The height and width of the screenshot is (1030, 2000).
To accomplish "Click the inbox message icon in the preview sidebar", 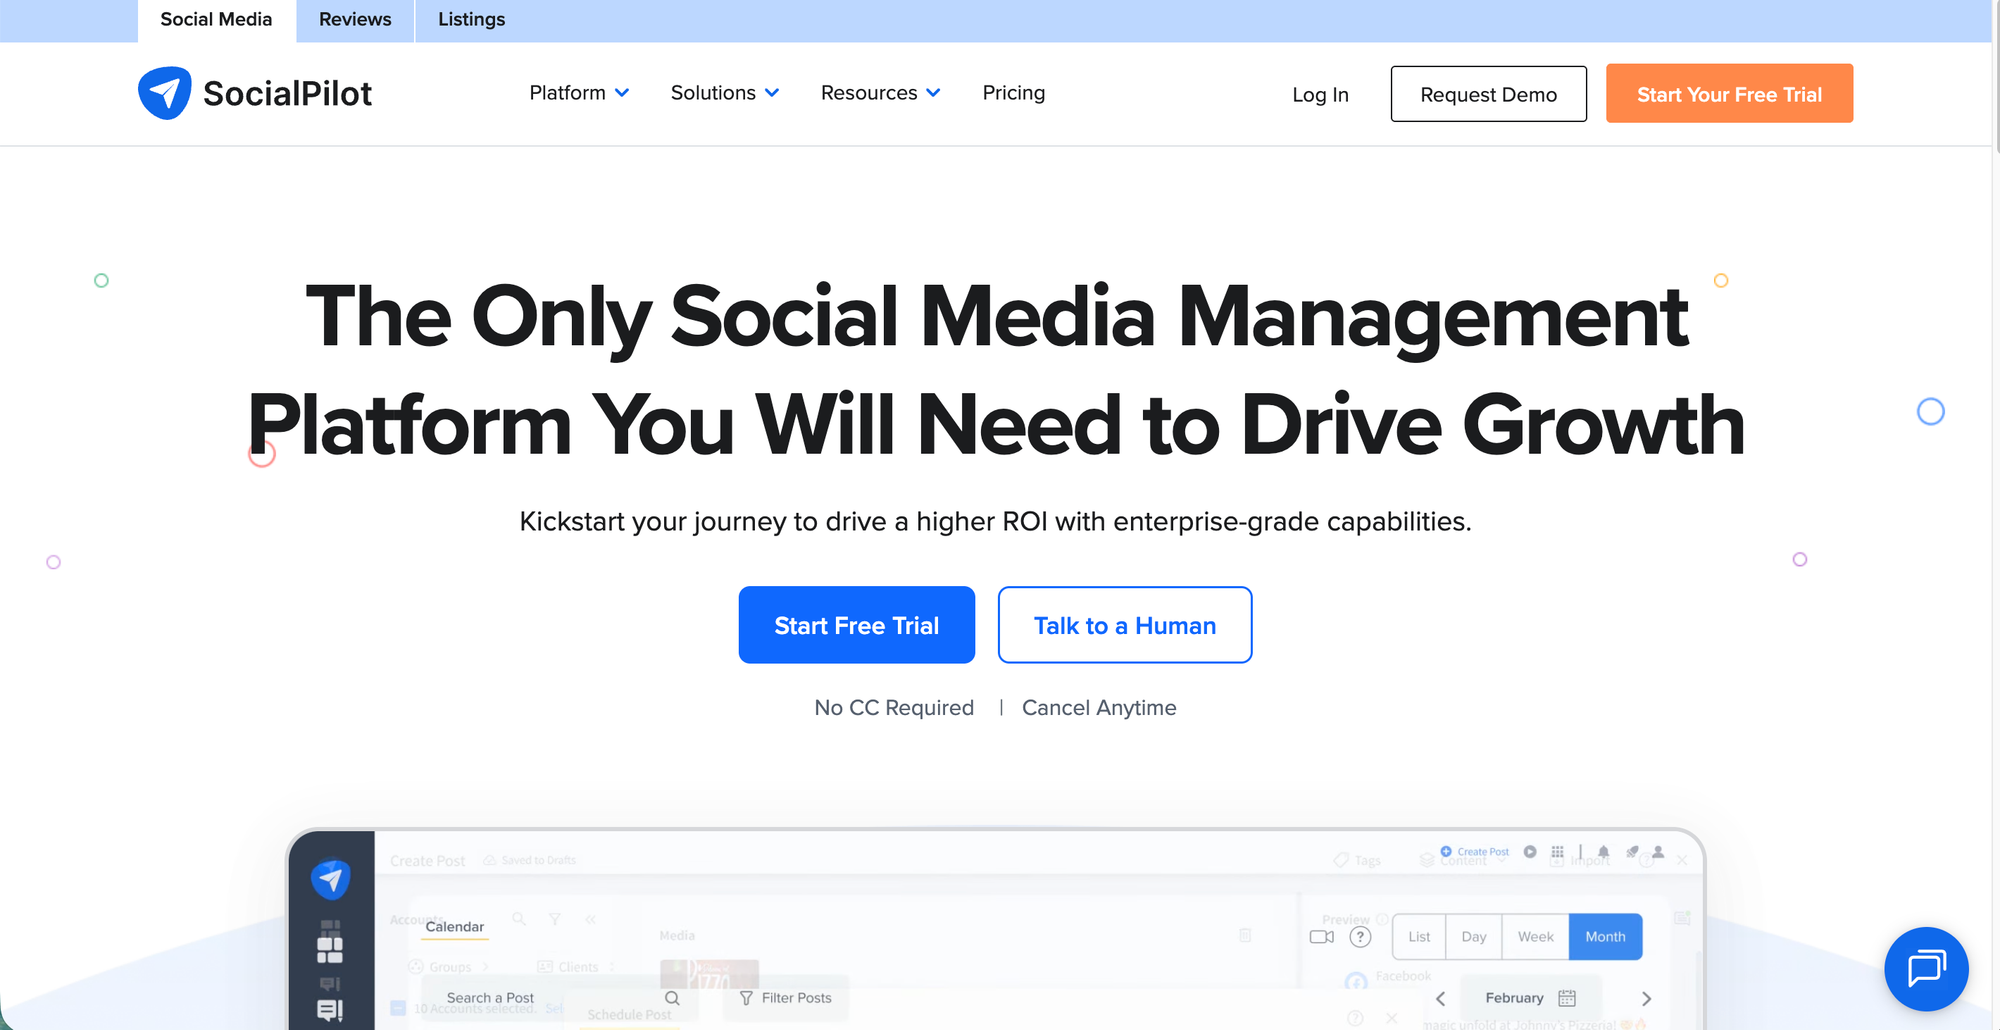I will pos(330,1011).
